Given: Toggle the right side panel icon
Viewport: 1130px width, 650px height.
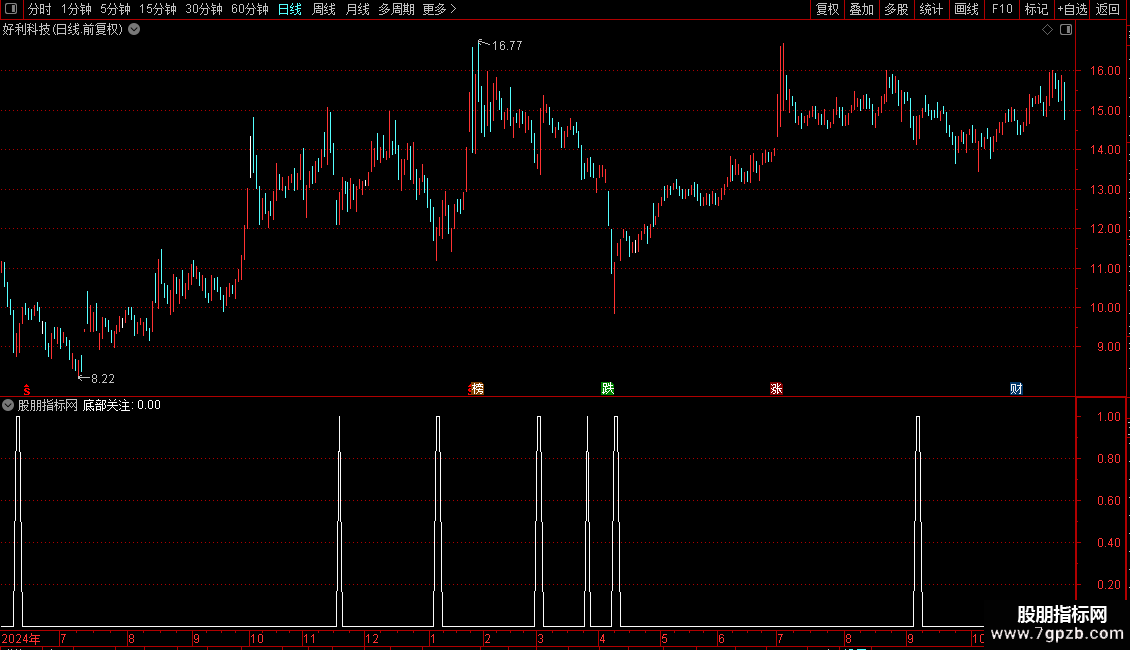Looking at the screenshot, I should [x=1066, y=30].
